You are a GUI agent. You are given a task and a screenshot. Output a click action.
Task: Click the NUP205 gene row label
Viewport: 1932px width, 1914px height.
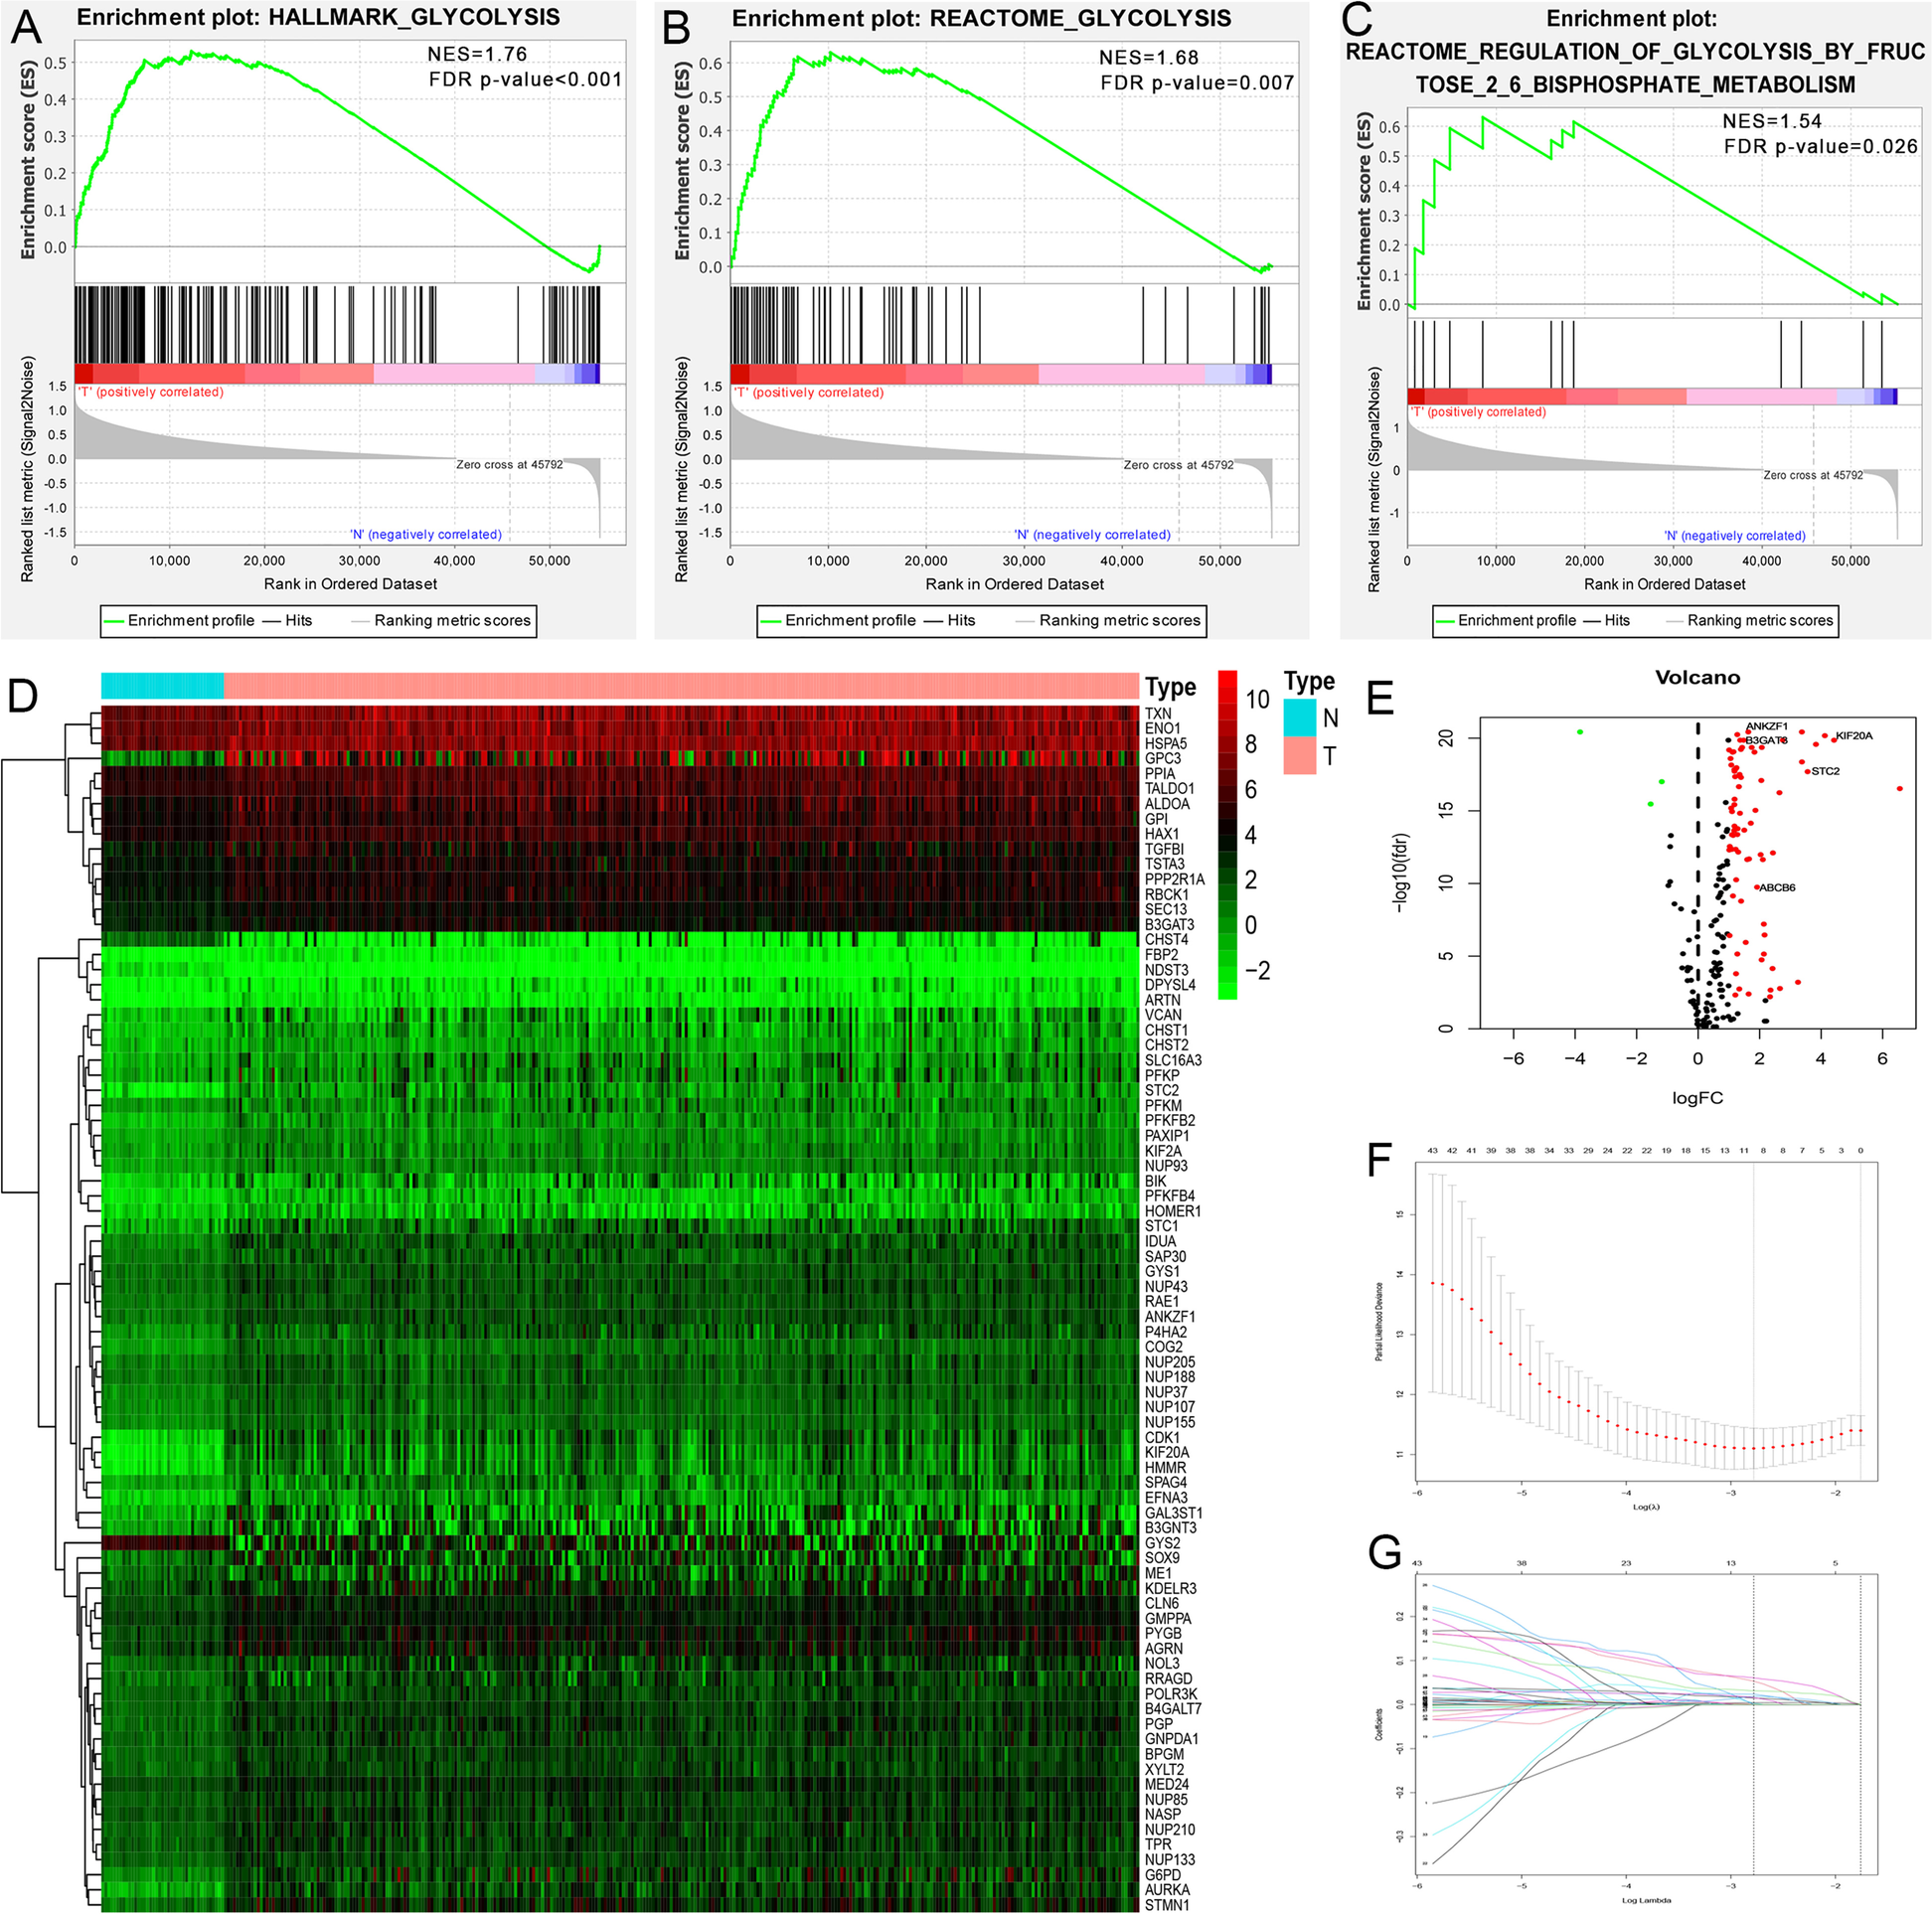(x=1170, y=1362)
